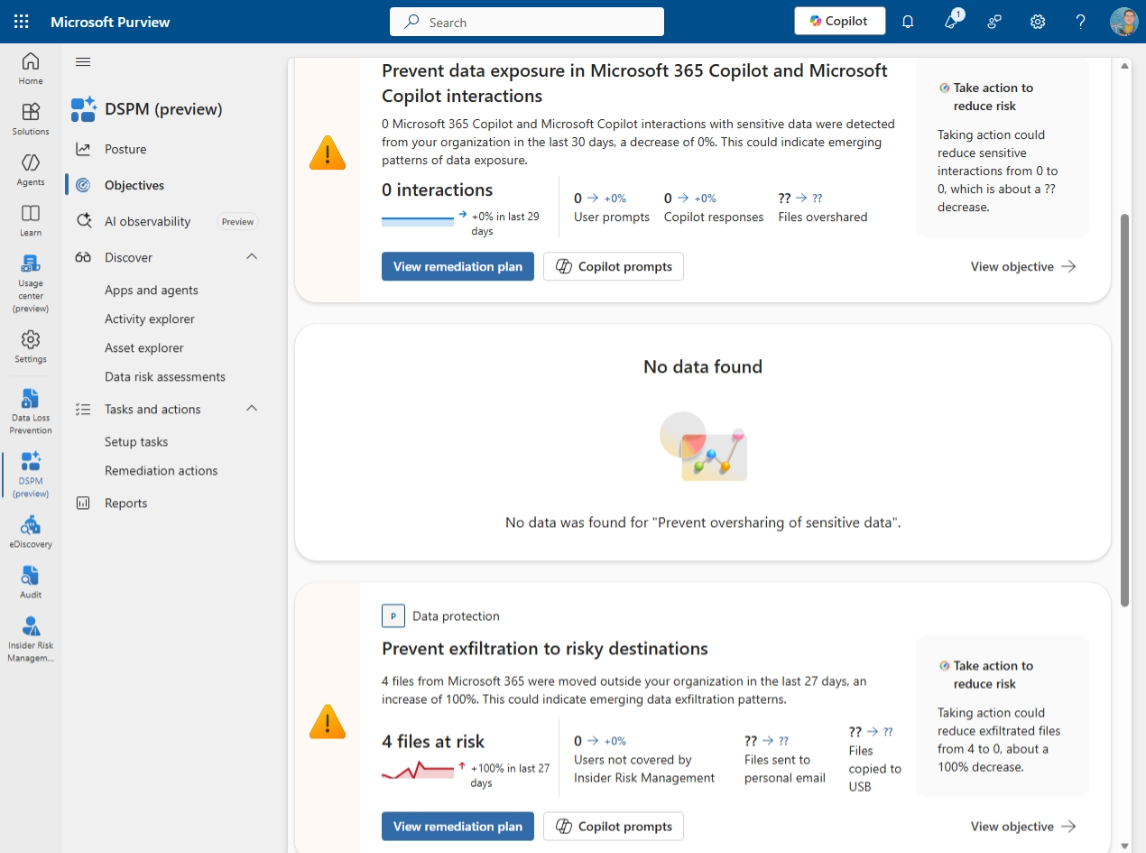Toggle the hamburger navigation menu
The image size is (1146, 853).
point(83,62)
